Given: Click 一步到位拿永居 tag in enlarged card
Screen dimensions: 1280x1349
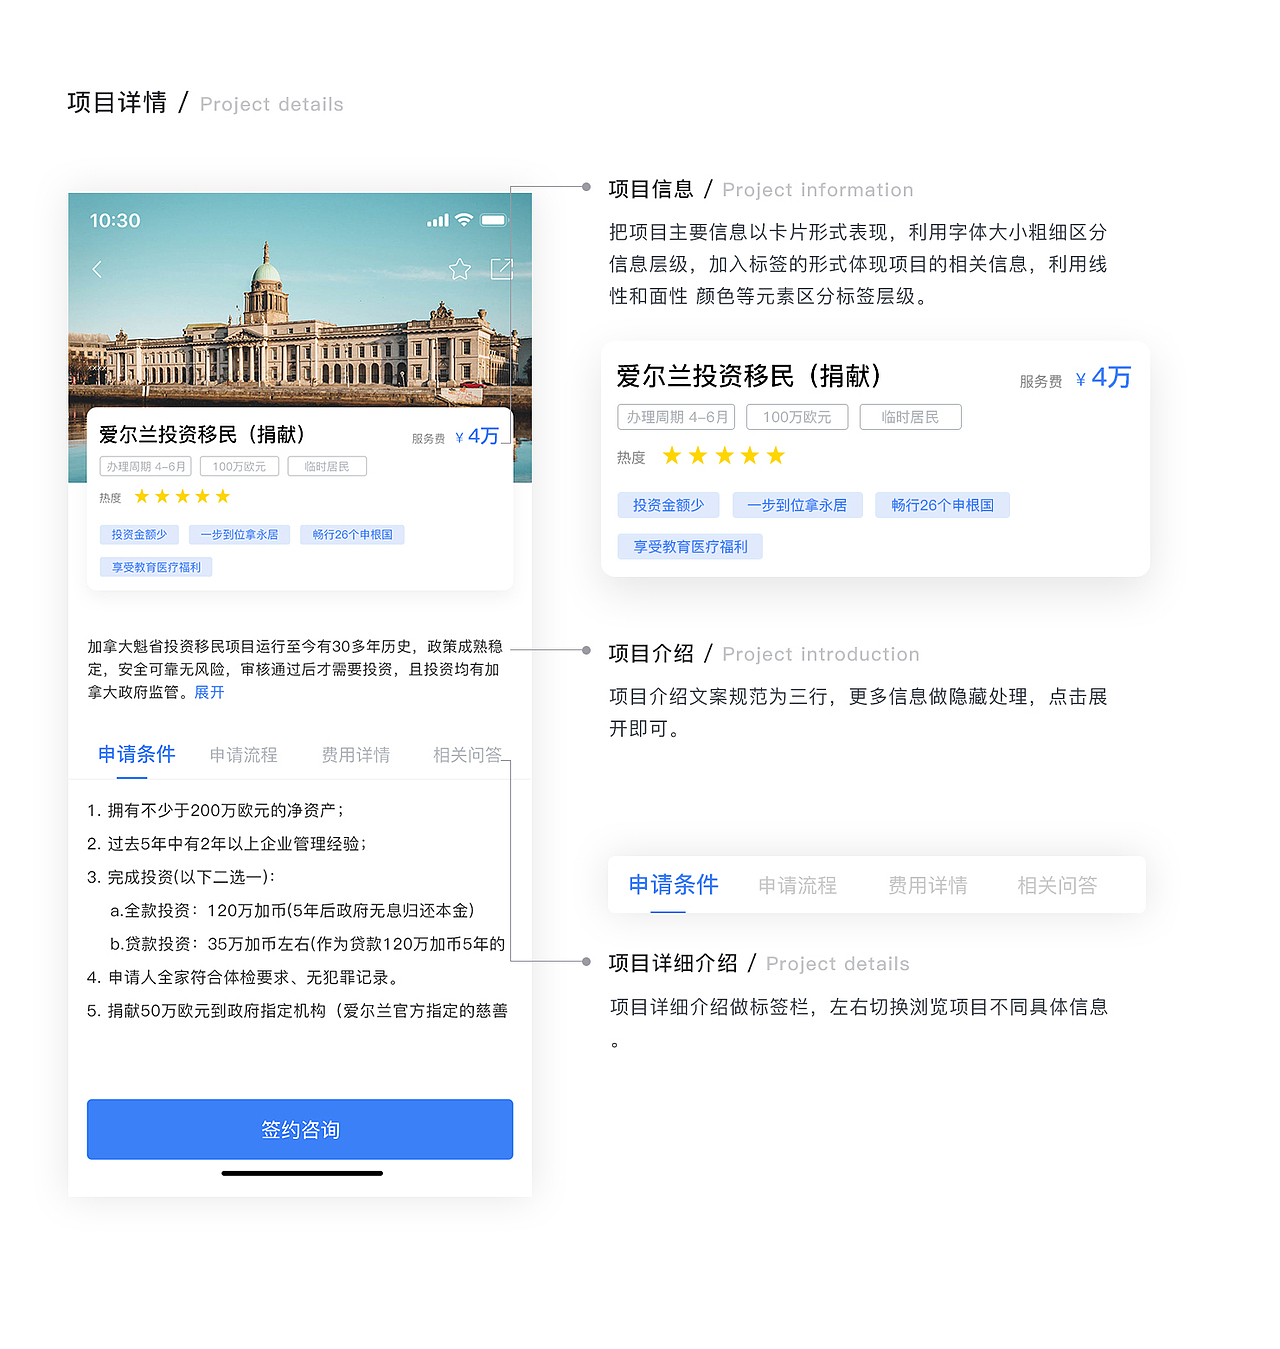Looking at the screenshot, I should [797, 505].
